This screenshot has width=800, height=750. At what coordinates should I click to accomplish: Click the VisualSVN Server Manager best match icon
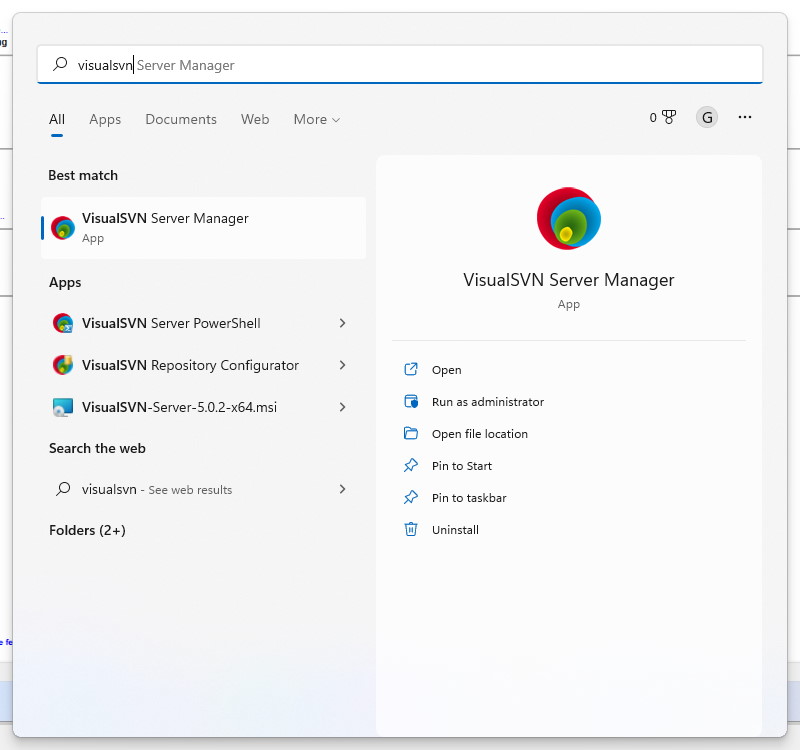click(x=63, y=228)
